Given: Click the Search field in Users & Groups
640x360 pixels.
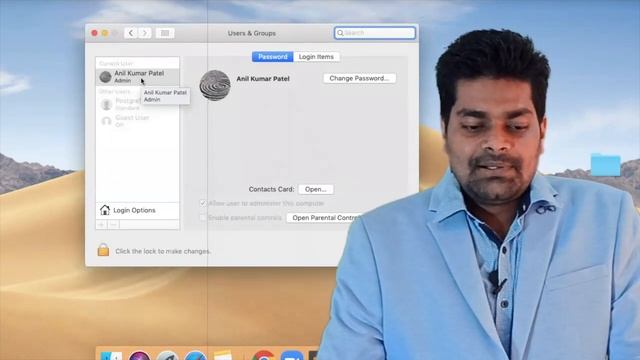Looking at the screenshot, I should point(375,33).
